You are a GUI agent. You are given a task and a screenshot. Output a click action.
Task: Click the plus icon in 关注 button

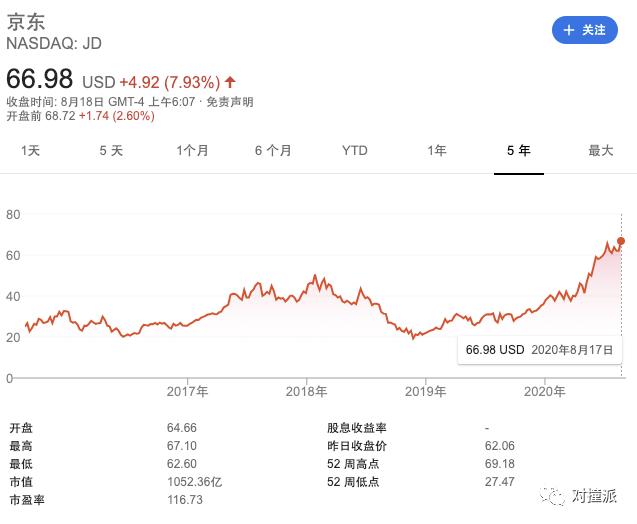569,30
